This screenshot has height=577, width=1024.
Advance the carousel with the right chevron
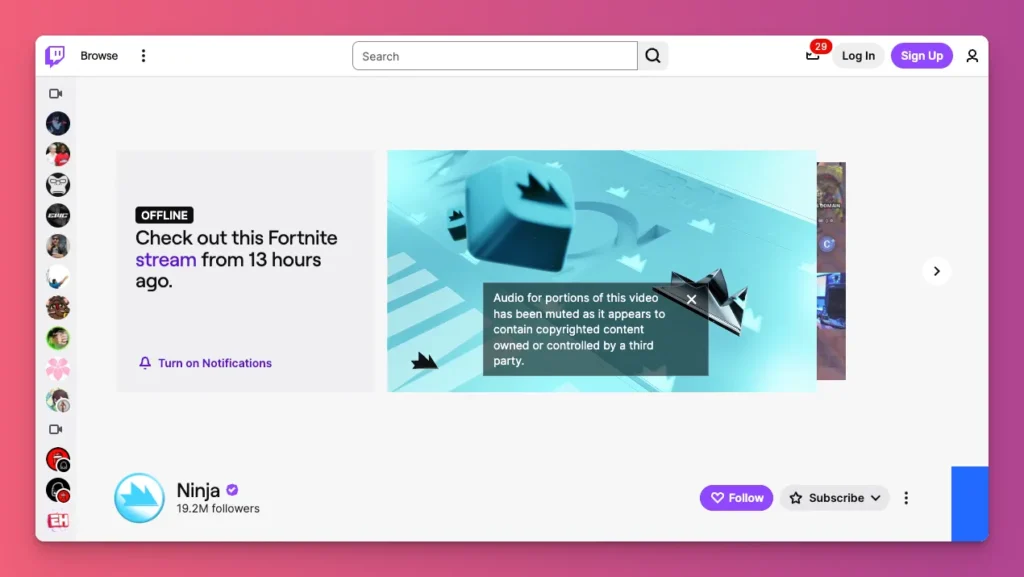936,271
